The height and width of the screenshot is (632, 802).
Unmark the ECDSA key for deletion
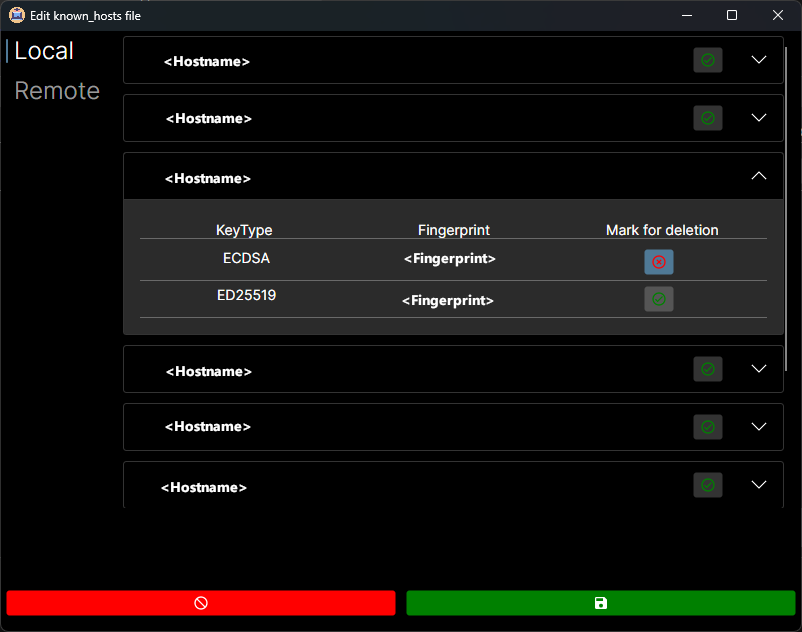tap(658, 262)
